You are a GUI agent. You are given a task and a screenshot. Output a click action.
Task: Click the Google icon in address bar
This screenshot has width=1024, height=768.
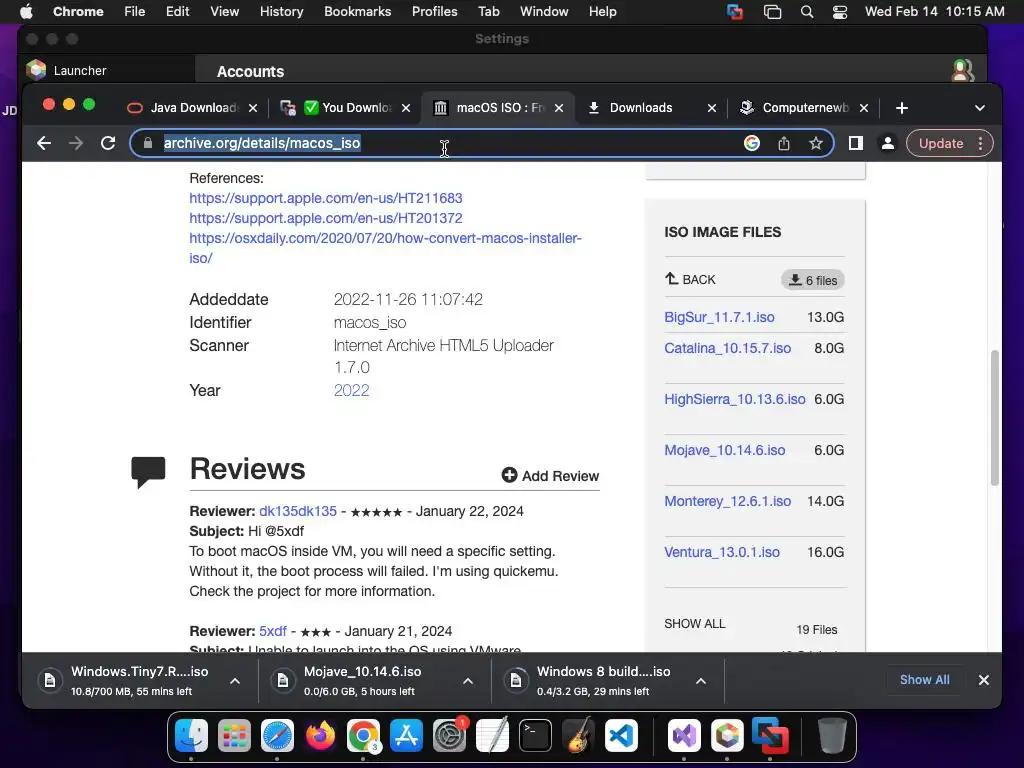click(x=752, y=143)
